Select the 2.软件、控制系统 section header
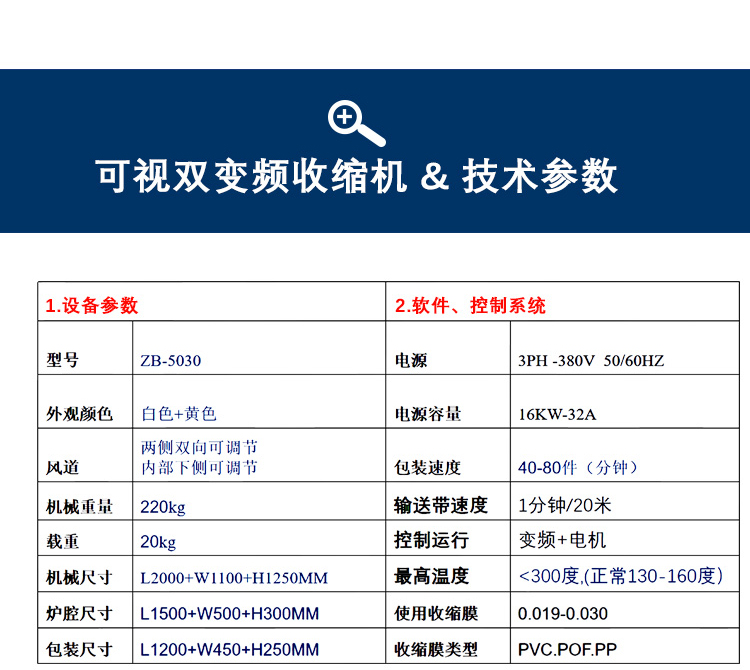The image size is (750, 670). pyautogui.click(x=470, y=305)
